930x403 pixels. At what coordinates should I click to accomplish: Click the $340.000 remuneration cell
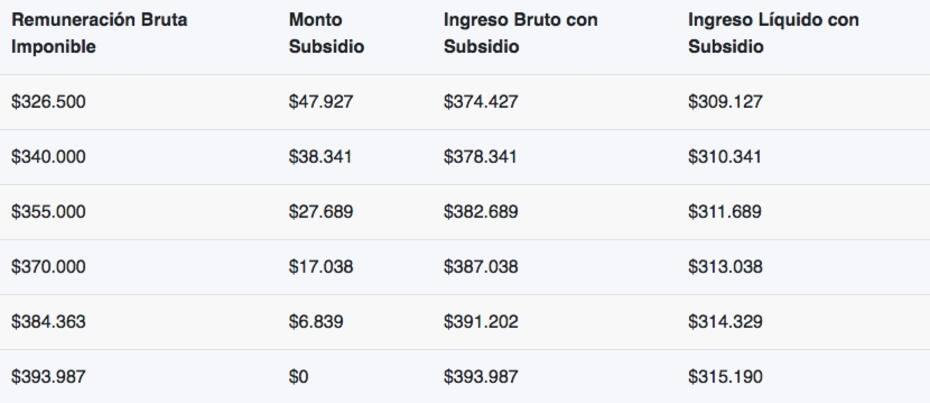[x=49, y=157]
